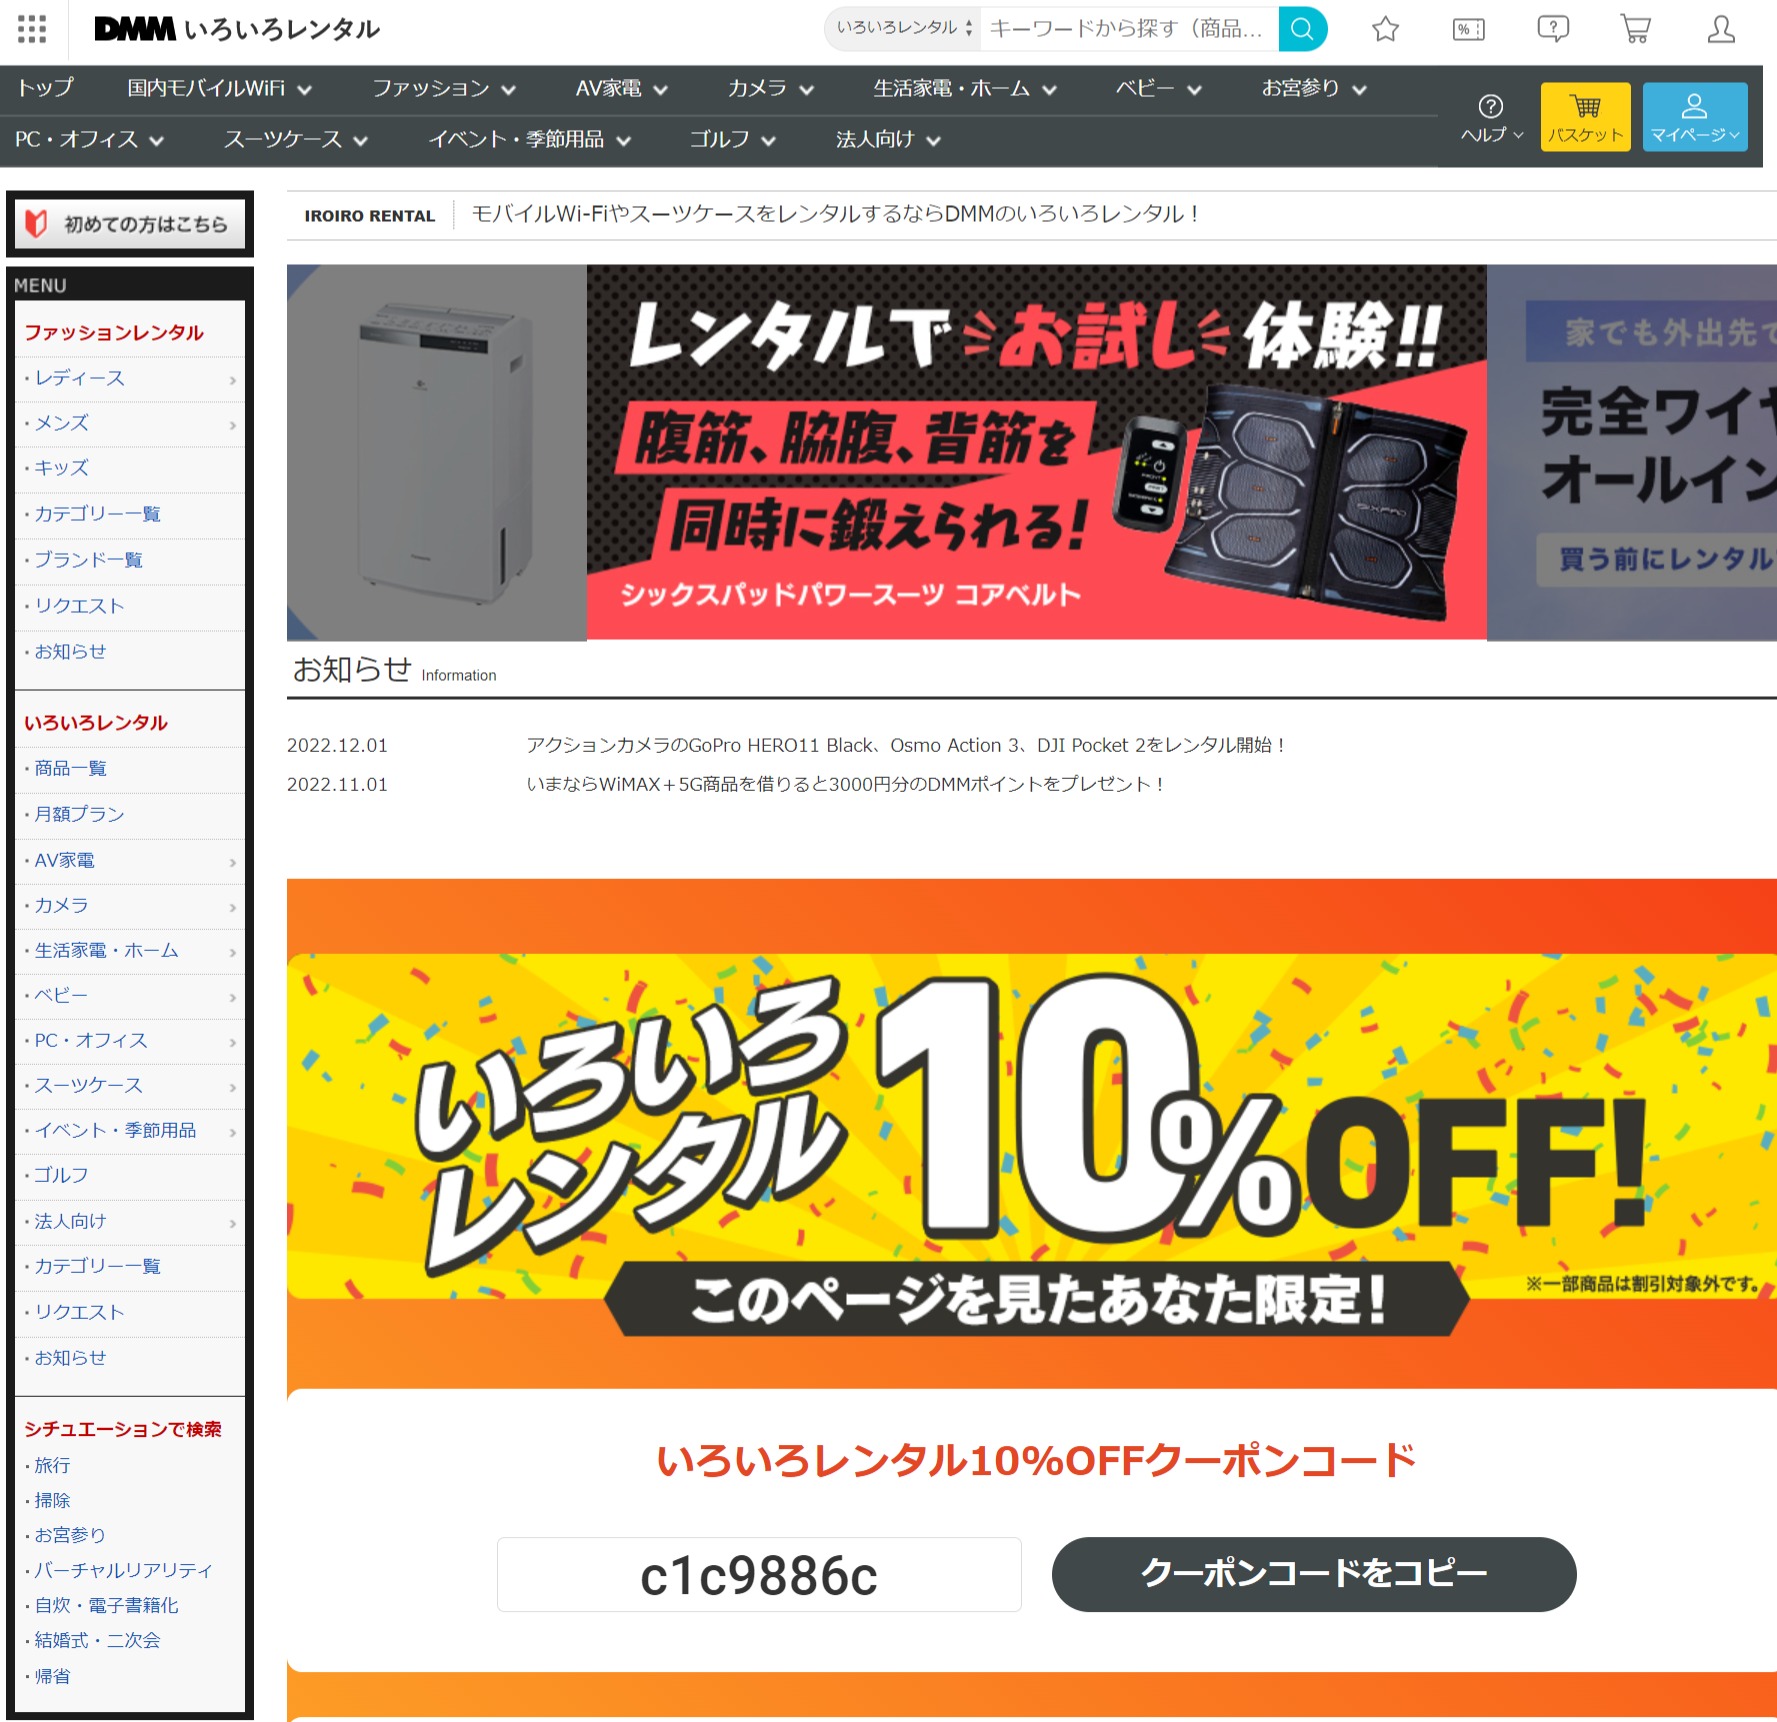Open sidebar イベント・季節用品 link

(130, 1131)
